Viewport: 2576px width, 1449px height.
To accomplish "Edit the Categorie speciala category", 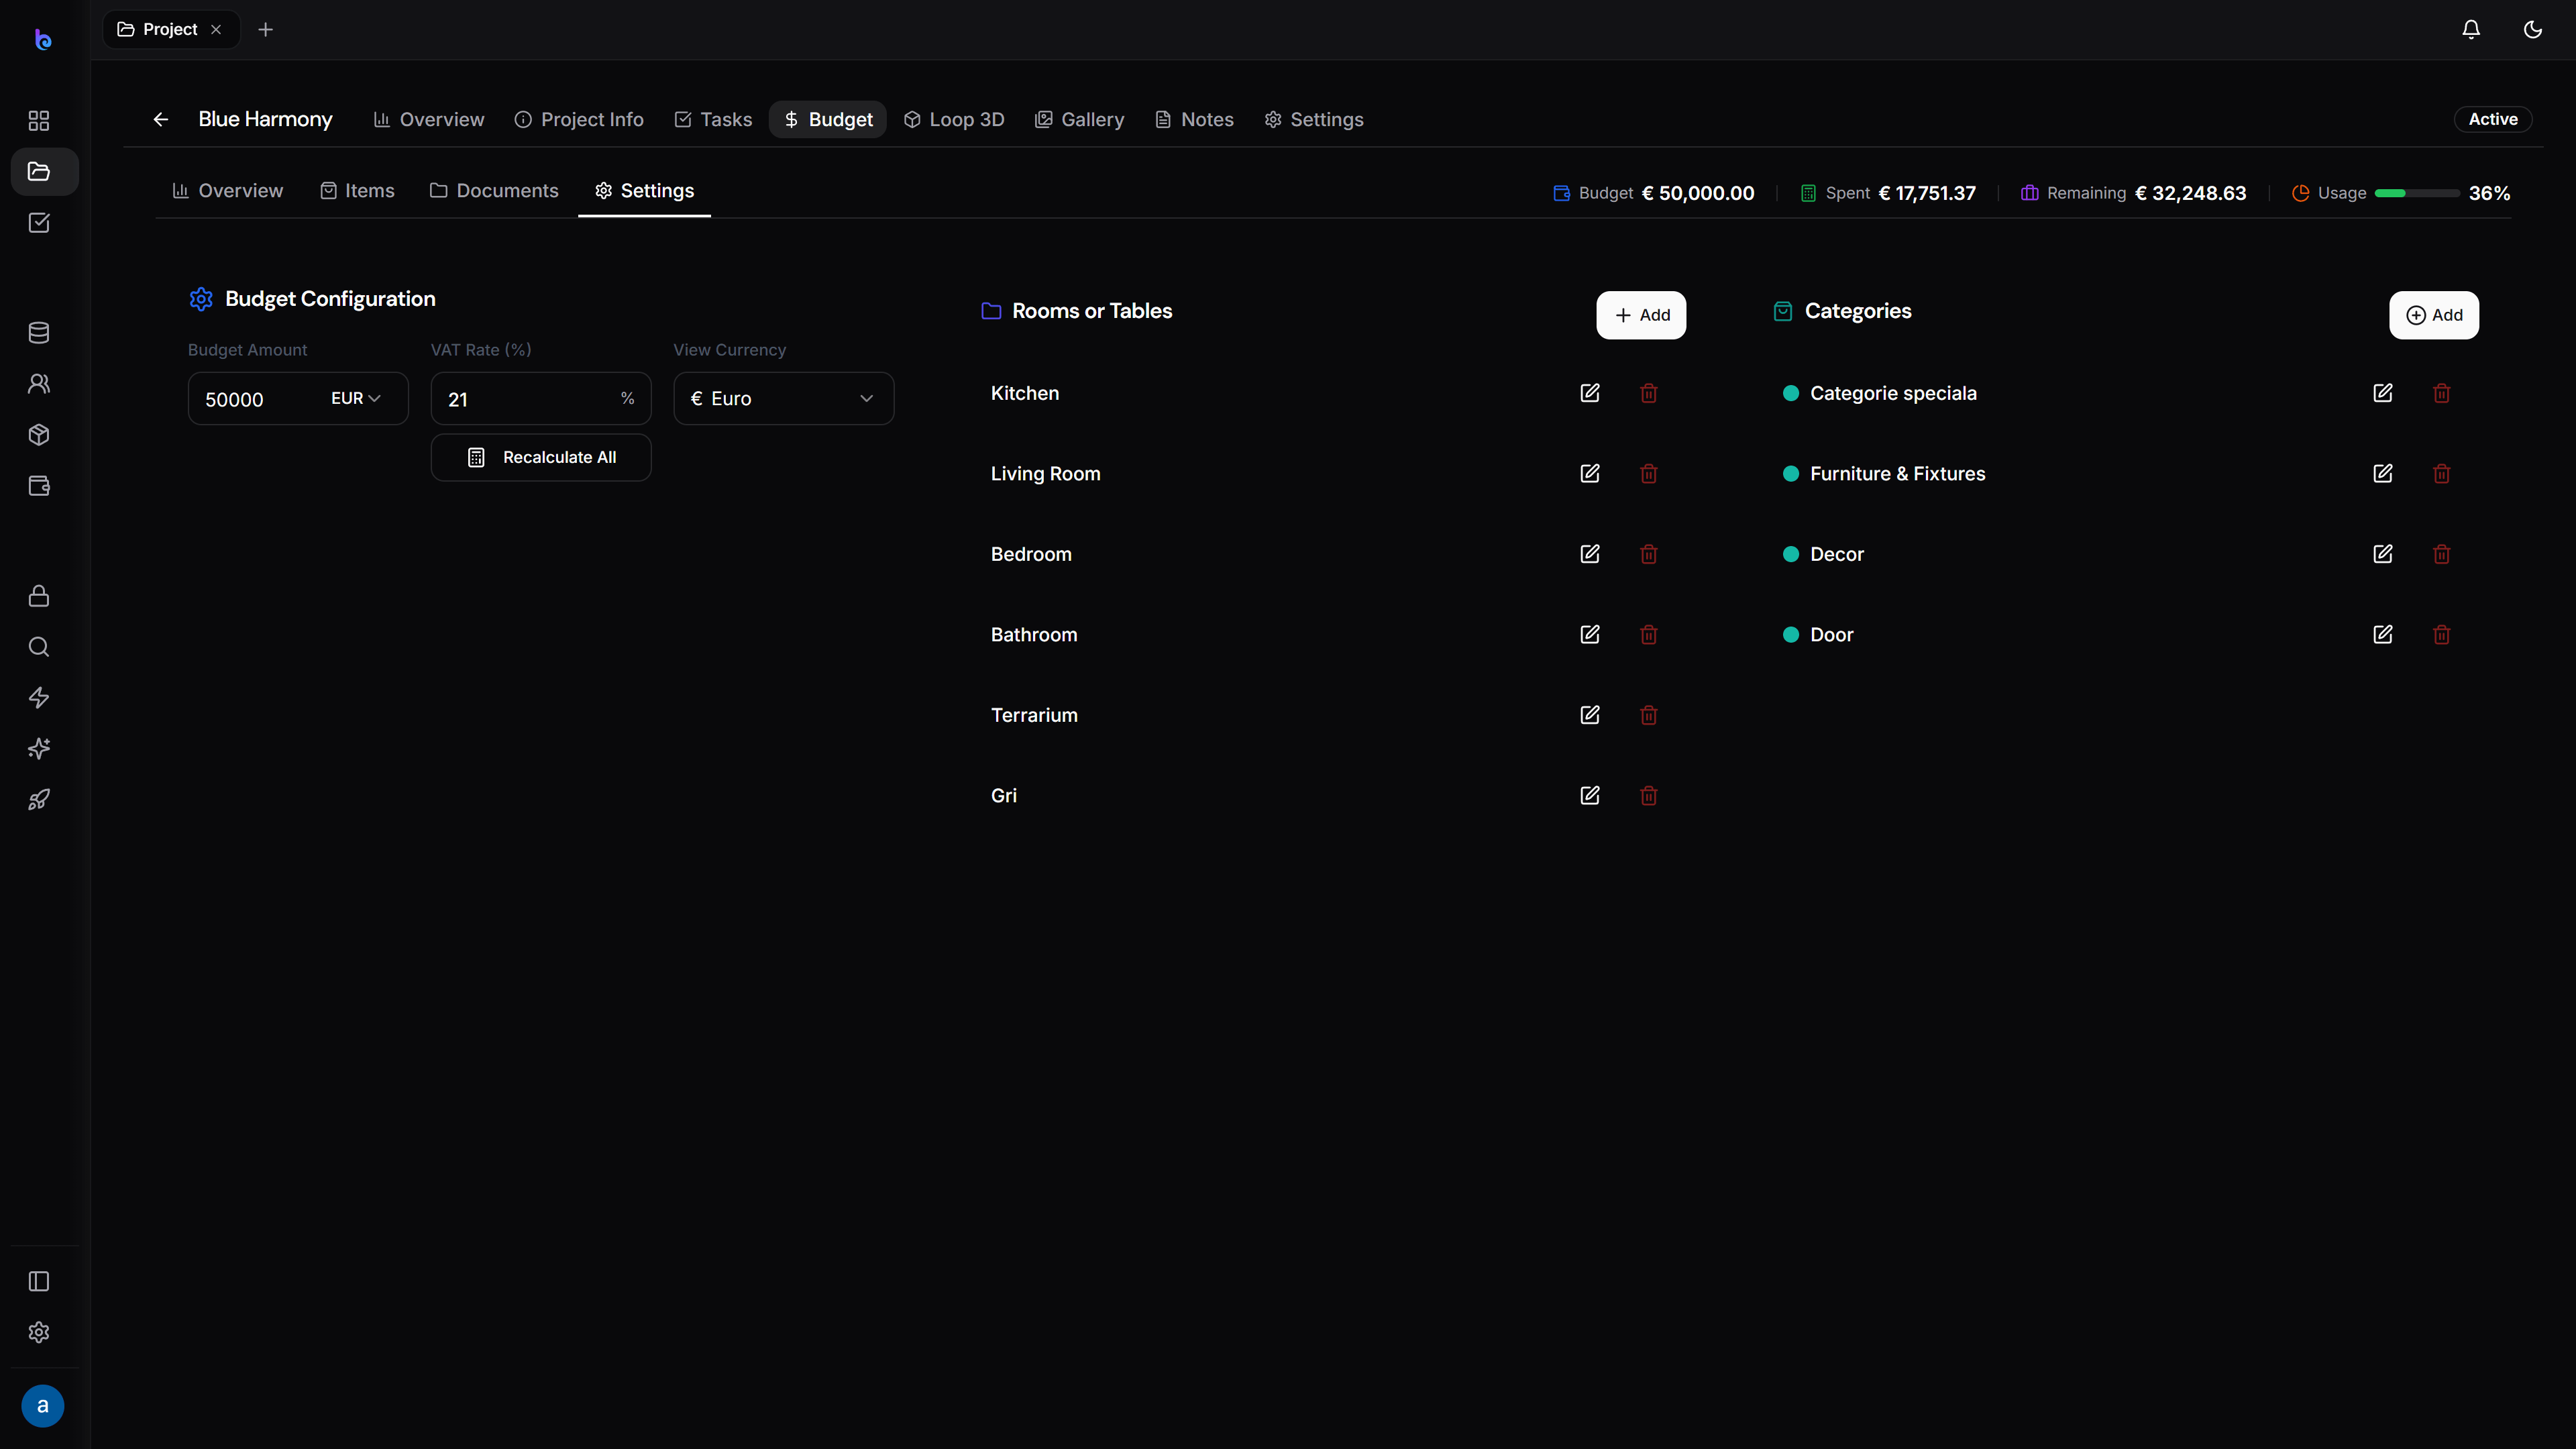I will click(2383, 393).
